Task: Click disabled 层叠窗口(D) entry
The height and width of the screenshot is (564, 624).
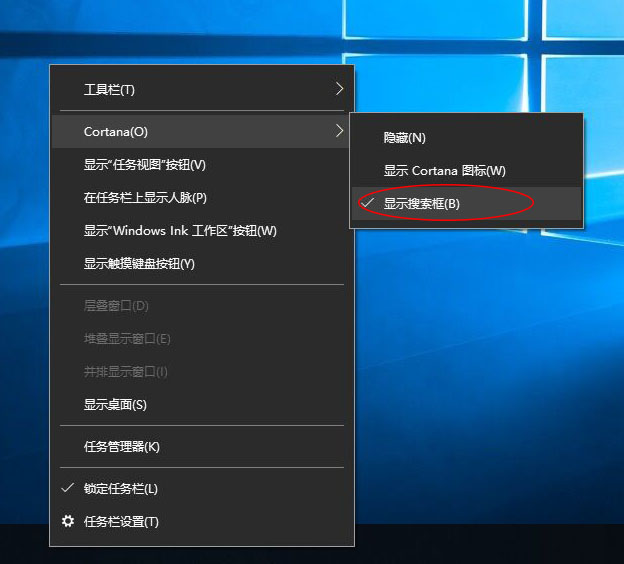Action: click(x=202, y=306)
